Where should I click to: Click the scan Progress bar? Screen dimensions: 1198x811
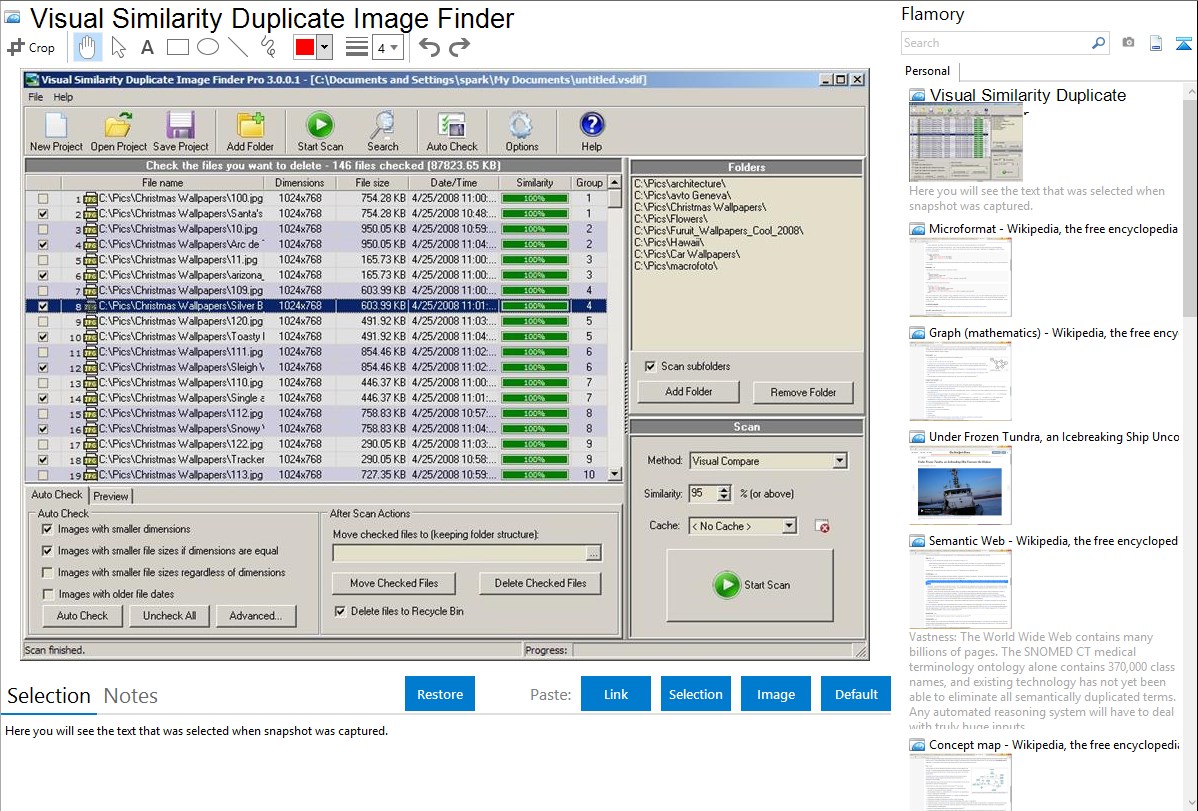pos(712,650)
